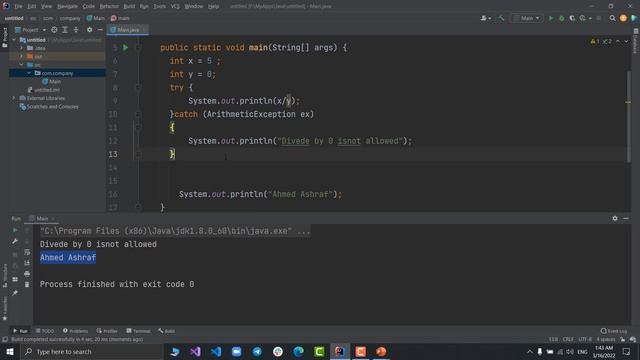Open profiler run options dropdown arrow
This screenshot has width=640, height=360.
click(x=590, y=18)
